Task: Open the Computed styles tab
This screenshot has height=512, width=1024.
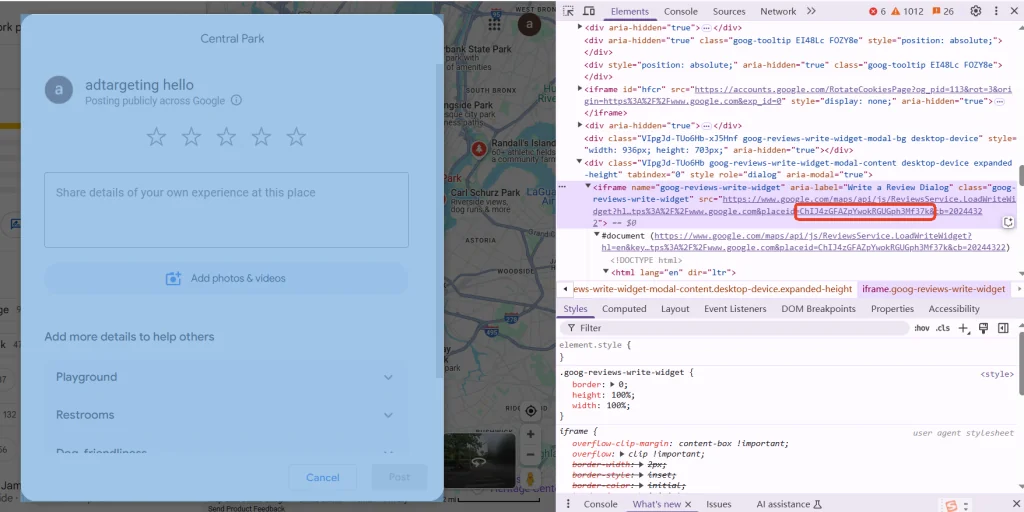Action: tap(624, 309)
